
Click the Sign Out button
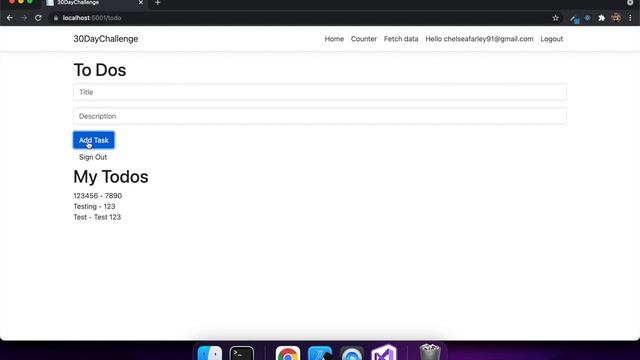point(93,157)
